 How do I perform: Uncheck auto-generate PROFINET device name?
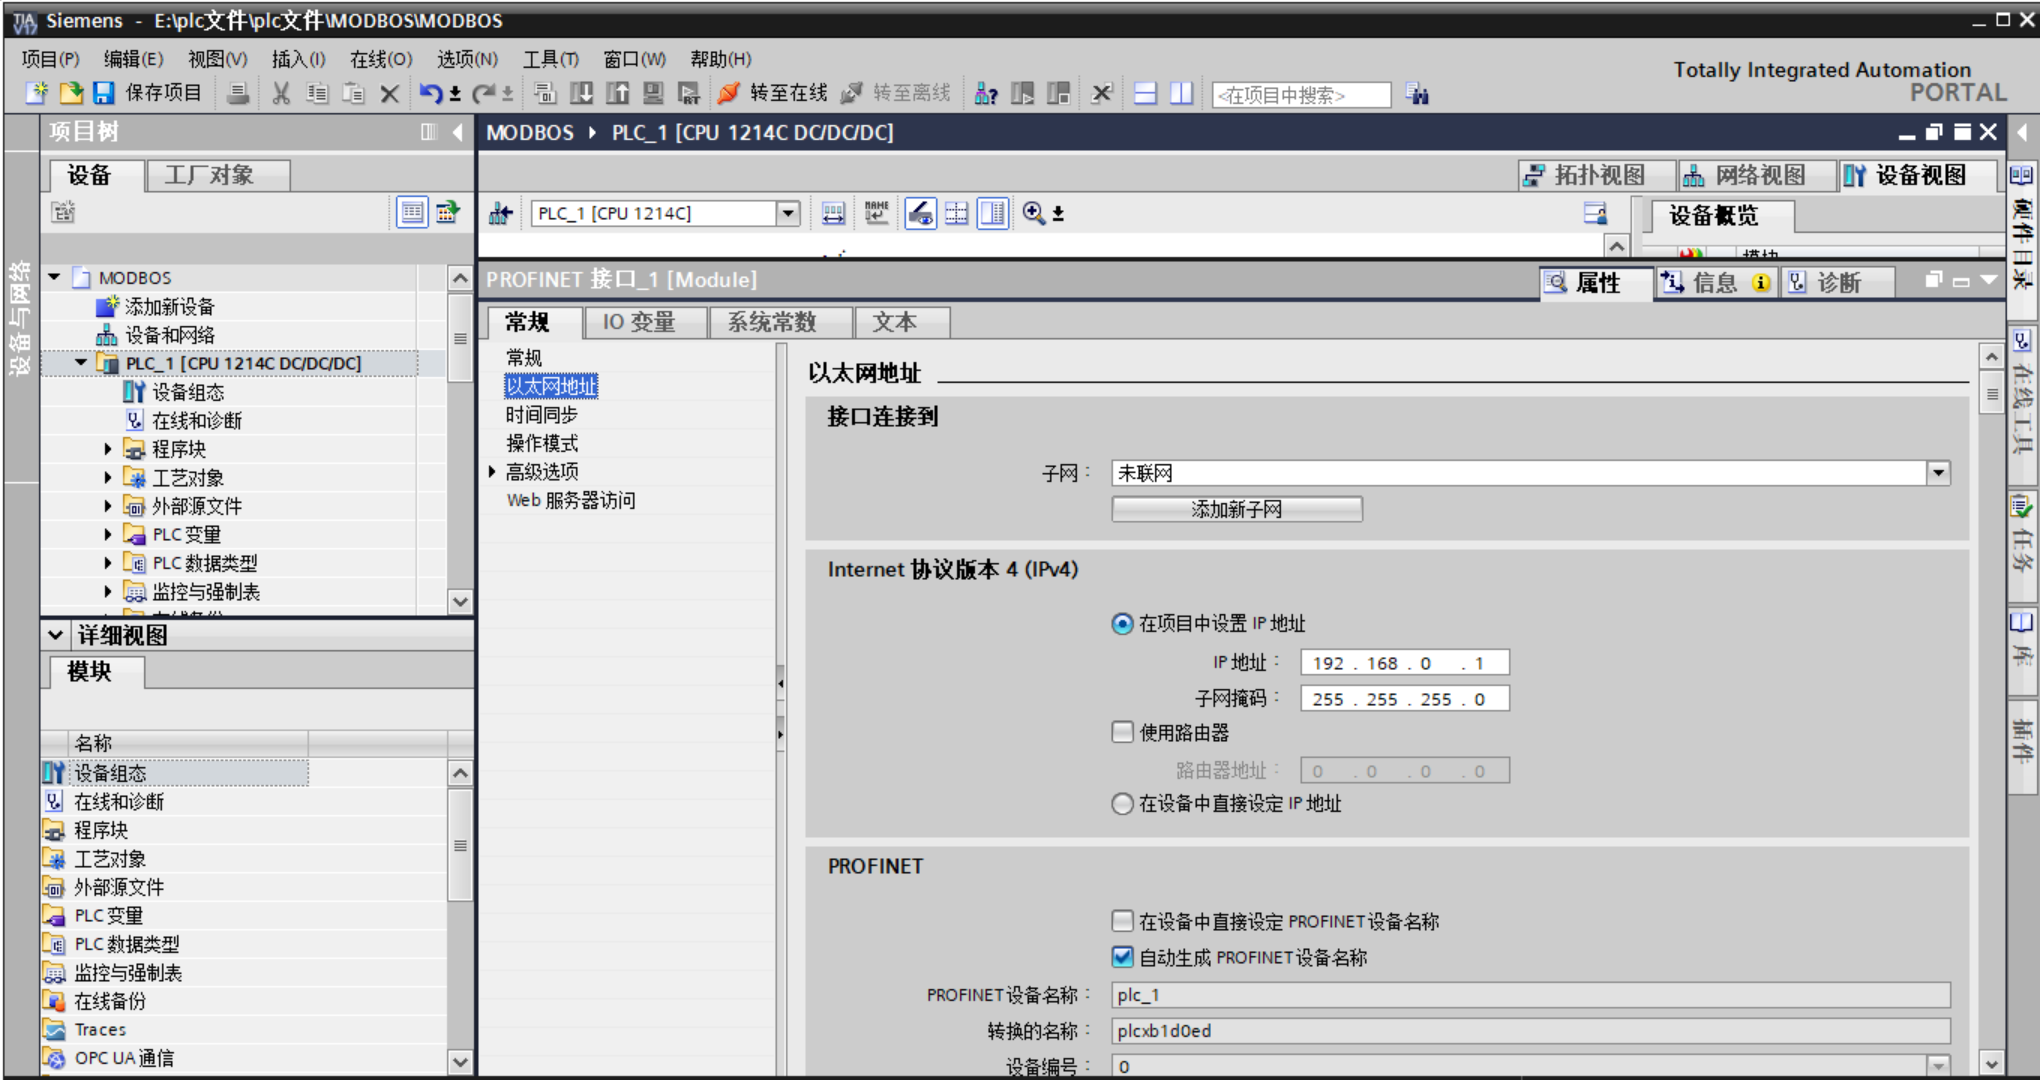click(1123, 957)
